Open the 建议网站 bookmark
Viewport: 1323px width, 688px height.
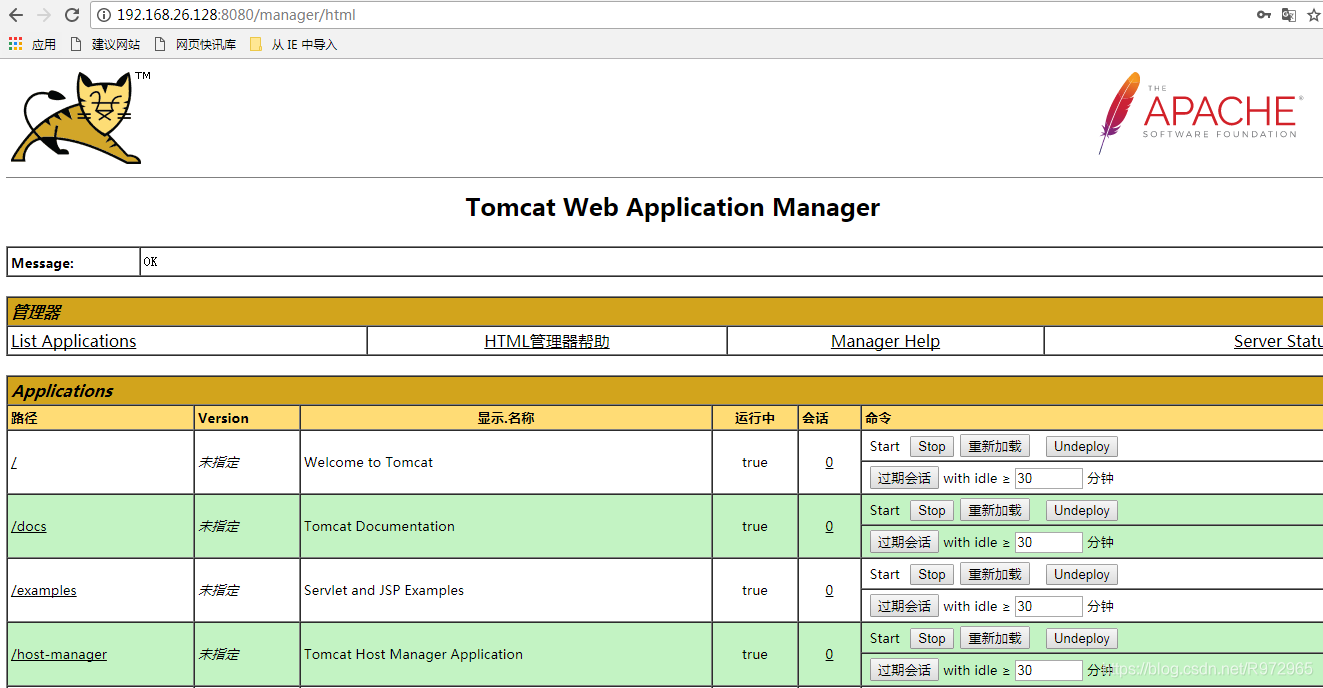pos(105,44)
